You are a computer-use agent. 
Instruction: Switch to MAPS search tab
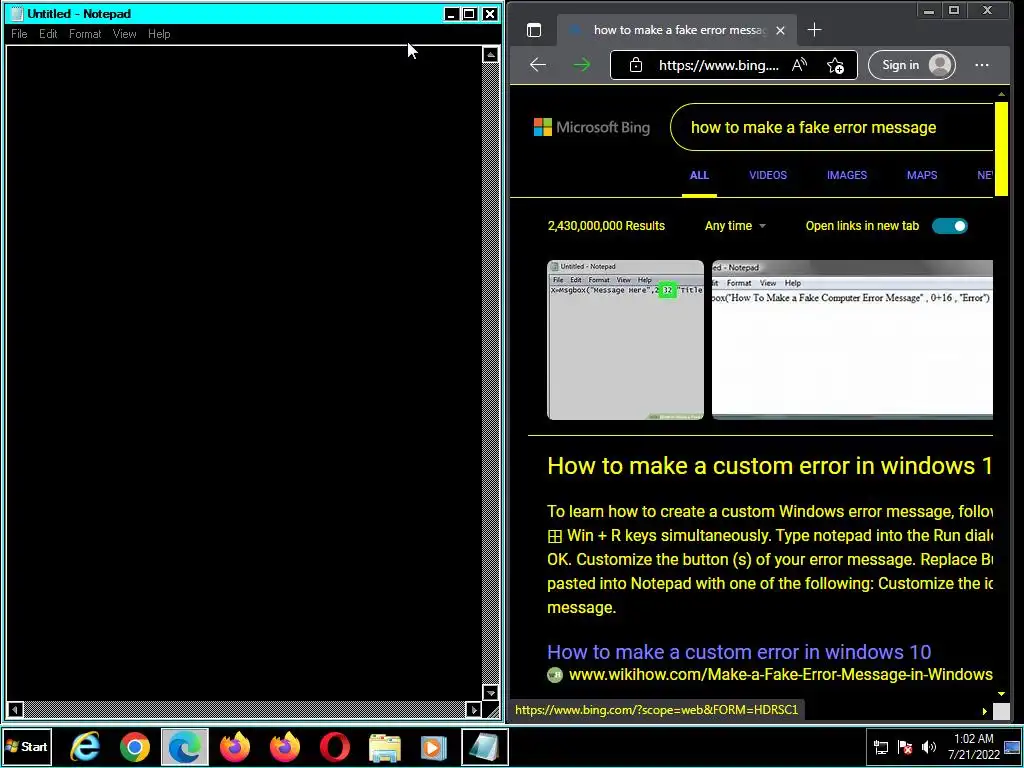921,175
